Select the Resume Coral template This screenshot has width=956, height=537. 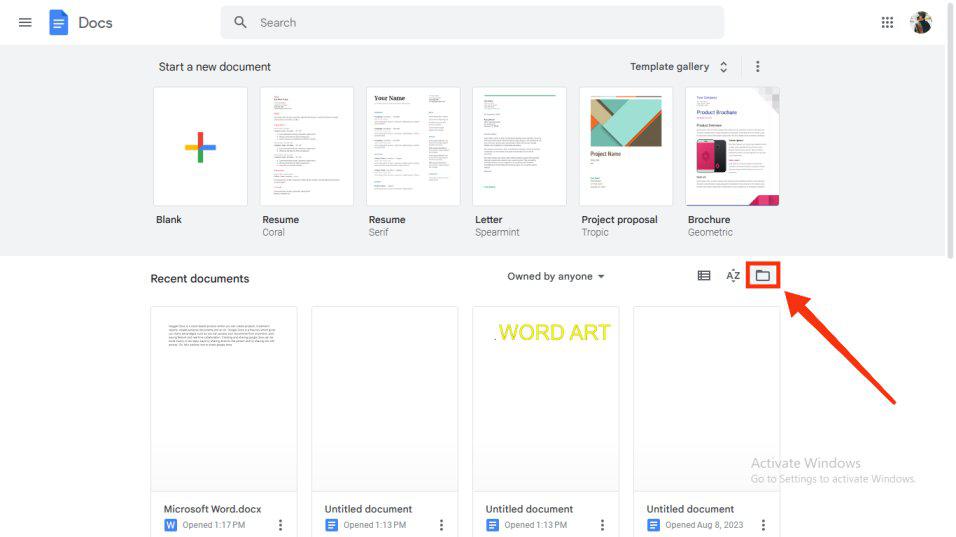click(307, 146)
